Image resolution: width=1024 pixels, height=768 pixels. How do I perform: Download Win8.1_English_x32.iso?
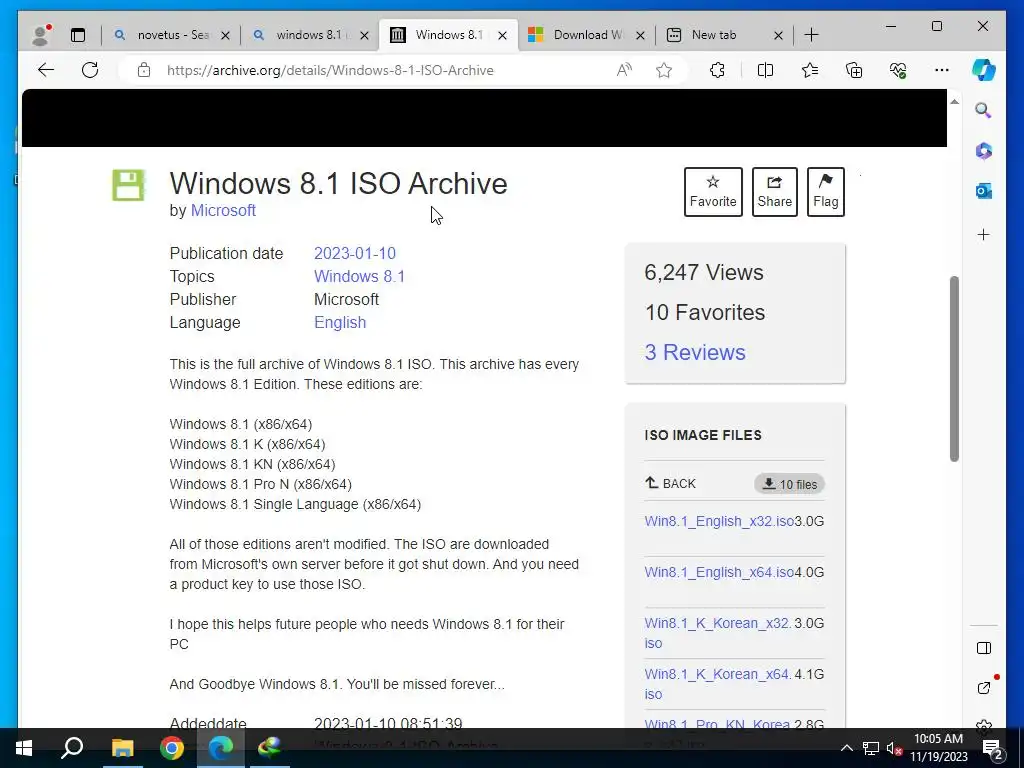pyautogui.click(x=719, y=521)
